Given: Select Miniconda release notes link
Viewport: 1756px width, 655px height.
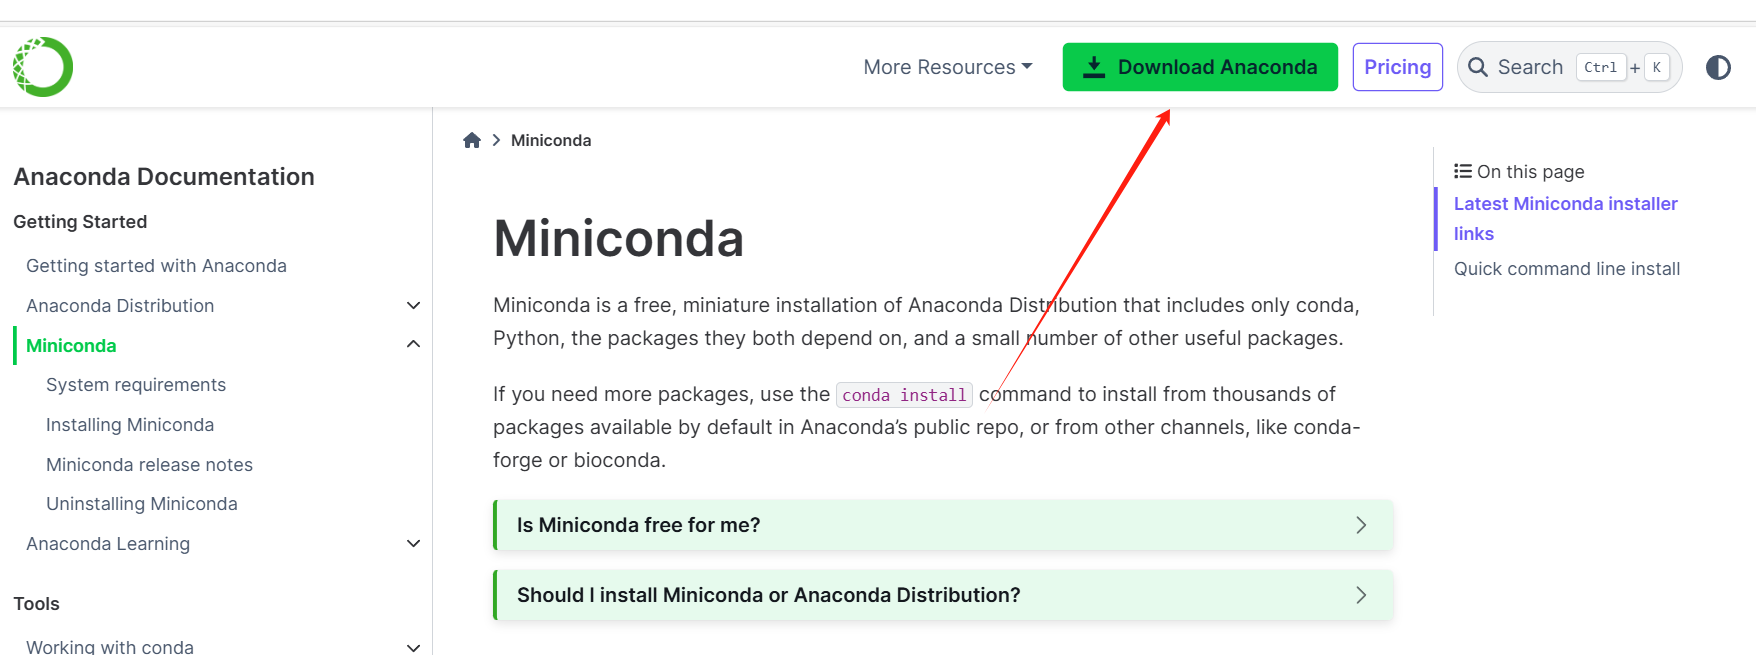Looking at the screenshot, I should [x=149, y=465].
